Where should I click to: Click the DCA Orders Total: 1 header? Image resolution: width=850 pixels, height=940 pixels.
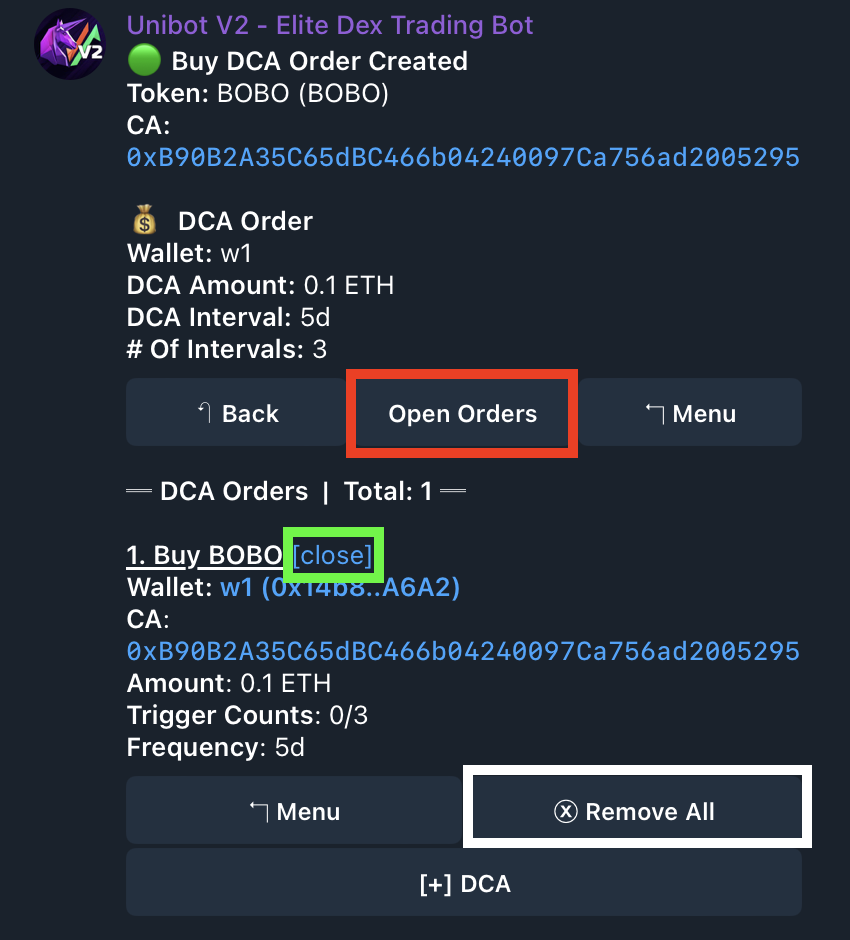click(296, 491)
